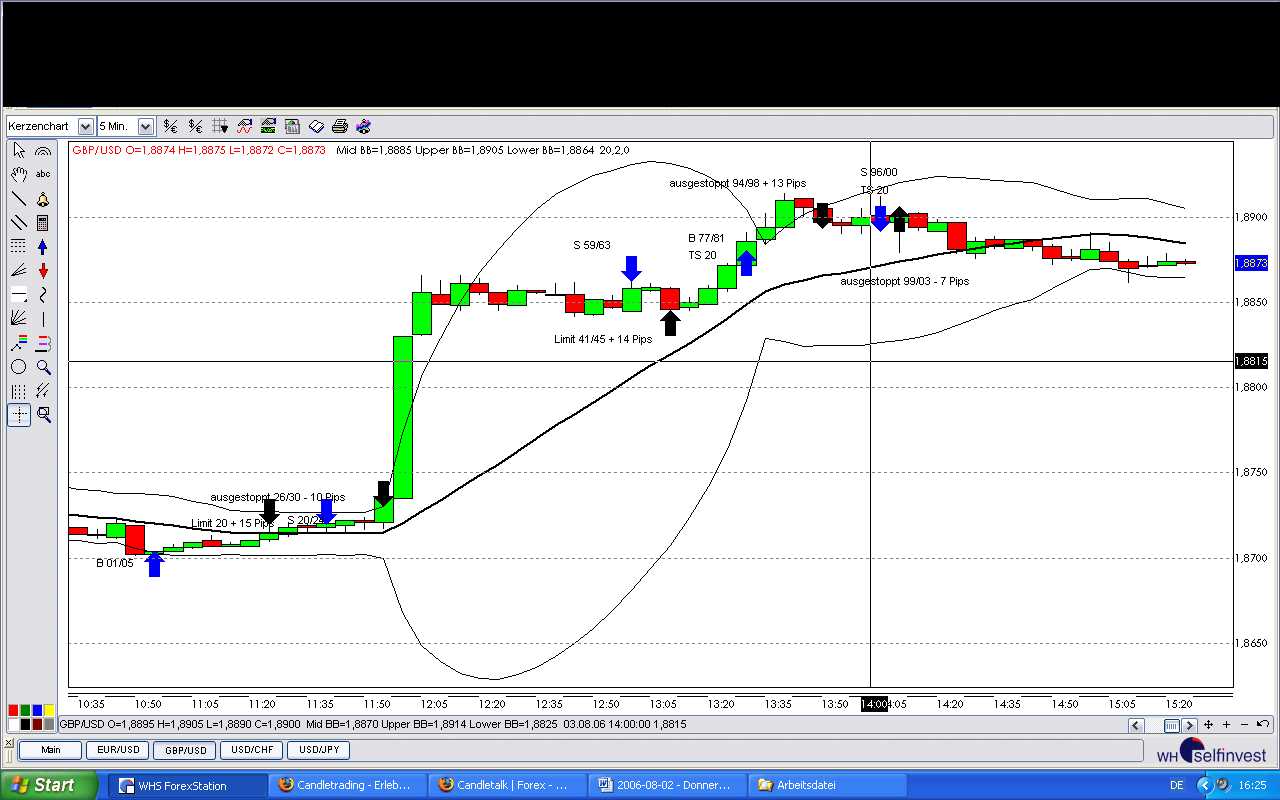1280x800 pixels.
Task: Select the magnifier zoom tool
Action: point(43,367)
